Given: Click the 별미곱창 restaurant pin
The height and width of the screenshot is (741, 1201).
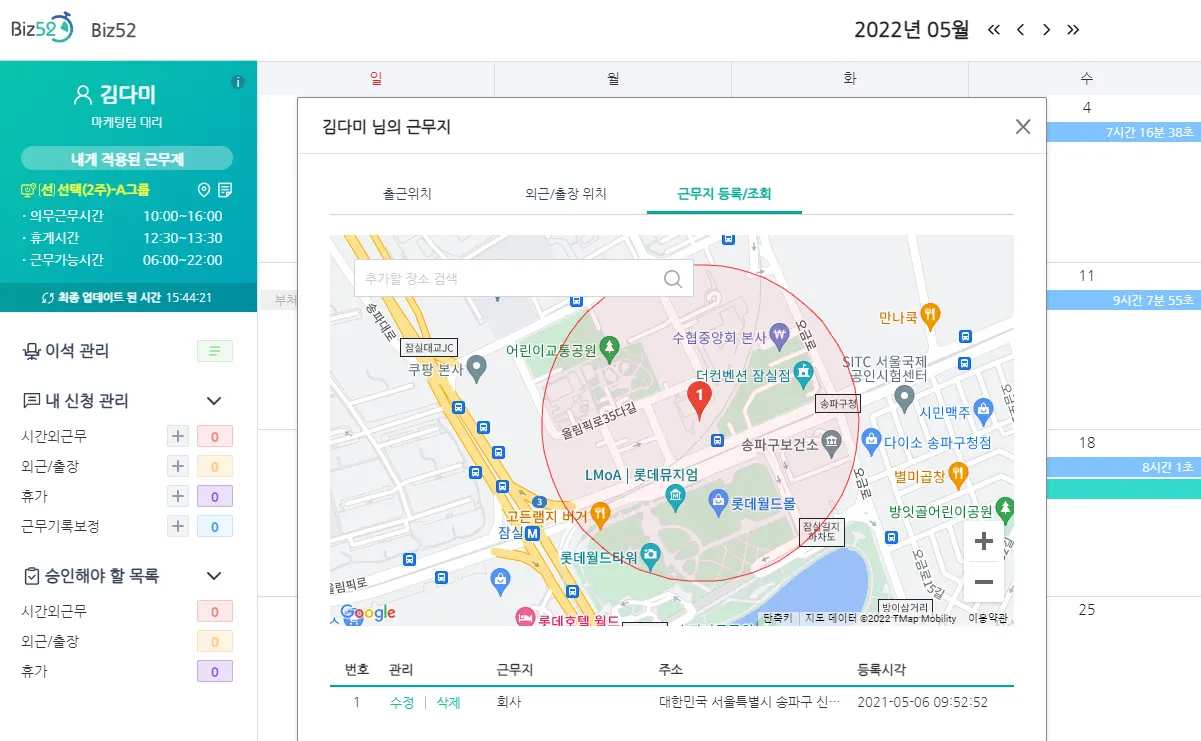Looking at the screenshot, I should pos(958,473).
